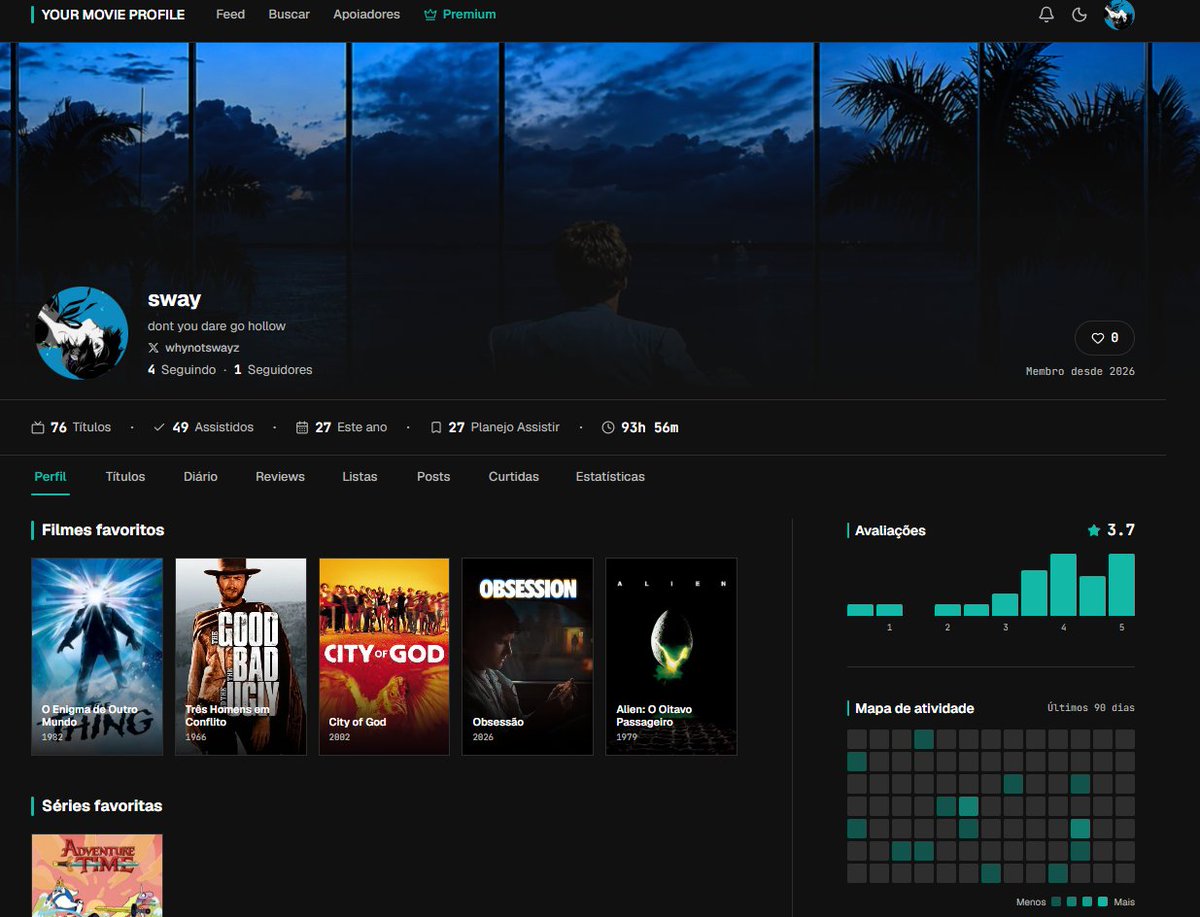
Task: Click the heart like button showing 0
Action: 1104,338
